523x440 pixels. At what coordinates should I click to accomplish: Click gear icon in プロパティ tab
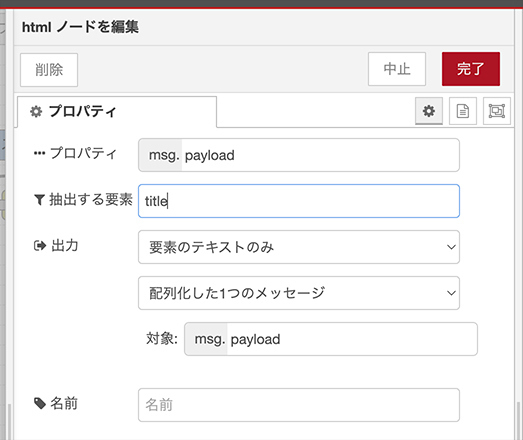click(36, 111)
